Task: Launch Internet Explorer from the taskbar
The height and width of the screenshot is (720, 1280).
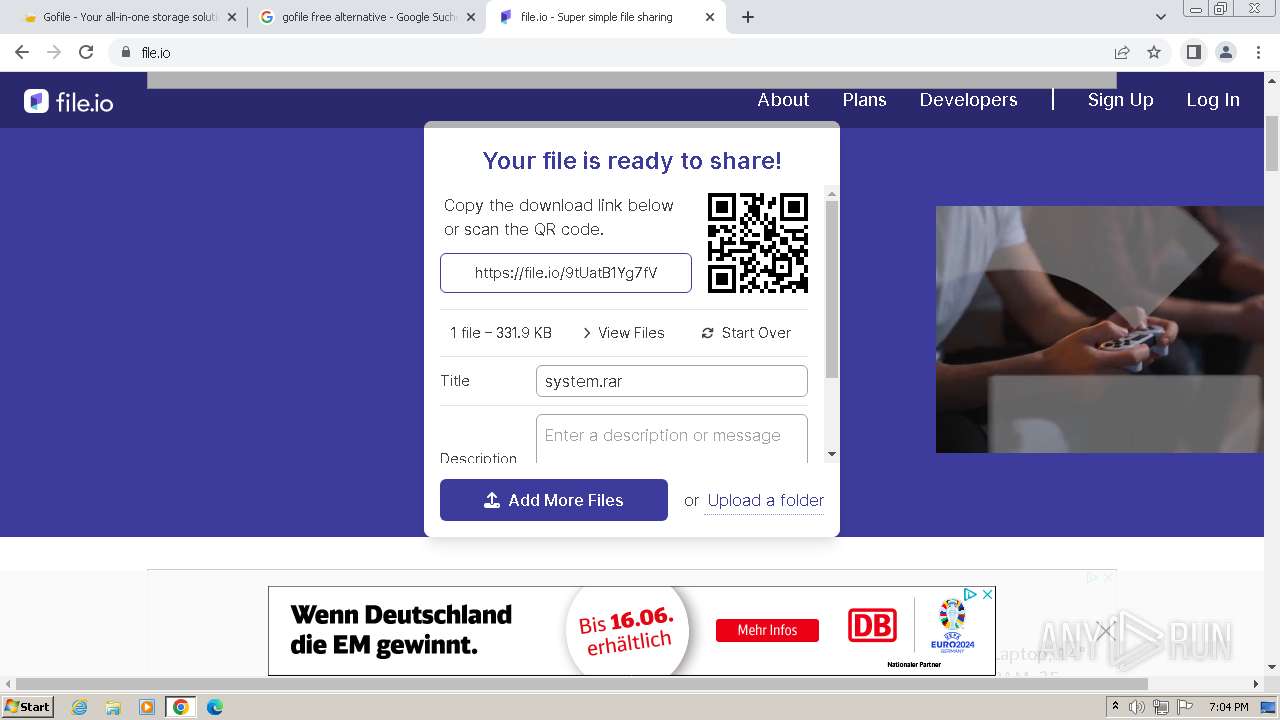Action: (80, 707)
